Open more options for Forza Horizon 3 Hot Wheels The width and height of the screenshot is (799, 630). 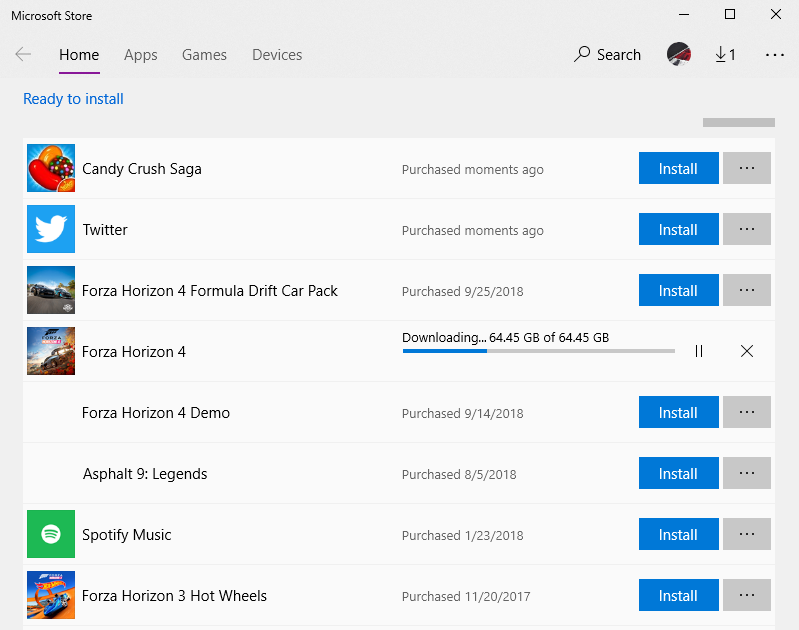(x=747, y=595)
